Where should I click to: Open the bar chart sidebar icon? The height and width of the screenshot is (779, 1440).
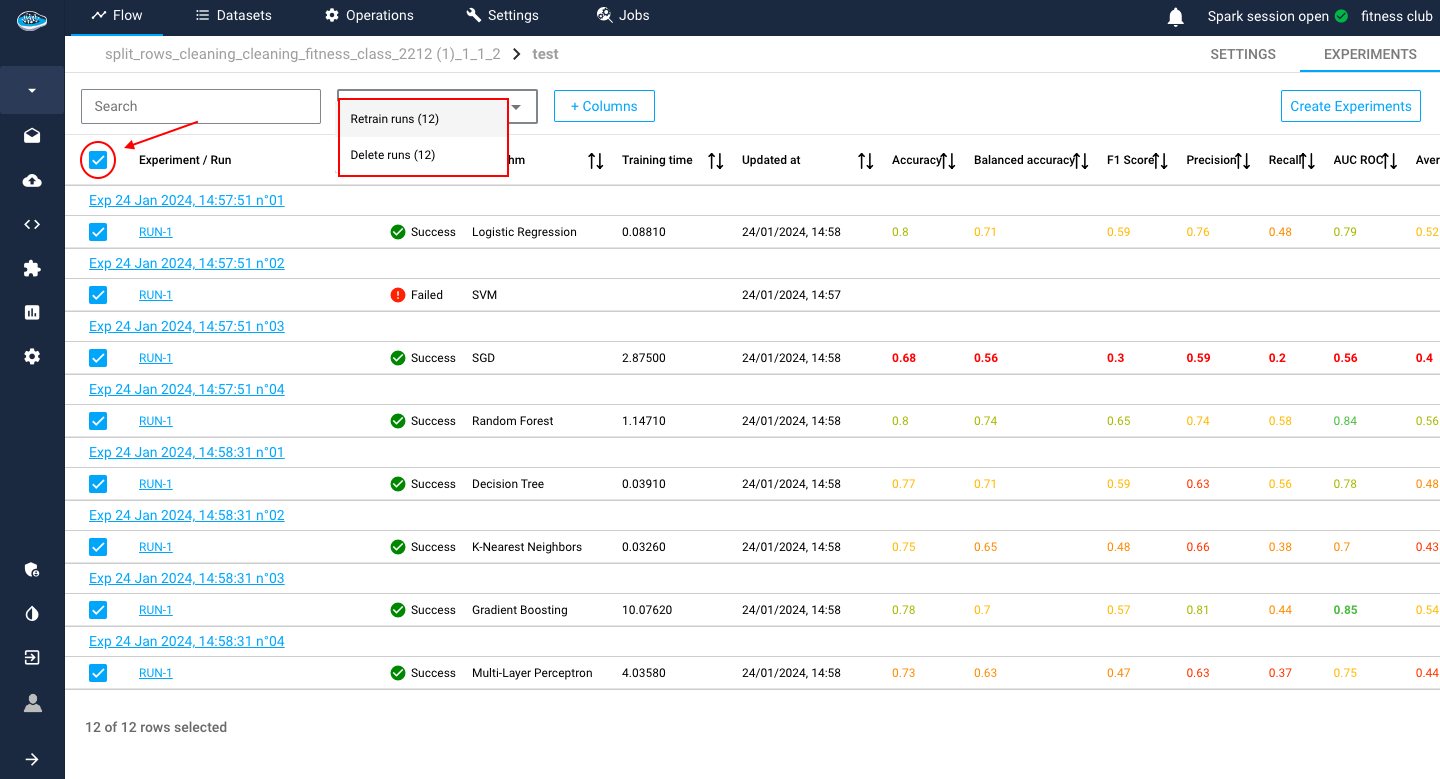pos(32,312)
